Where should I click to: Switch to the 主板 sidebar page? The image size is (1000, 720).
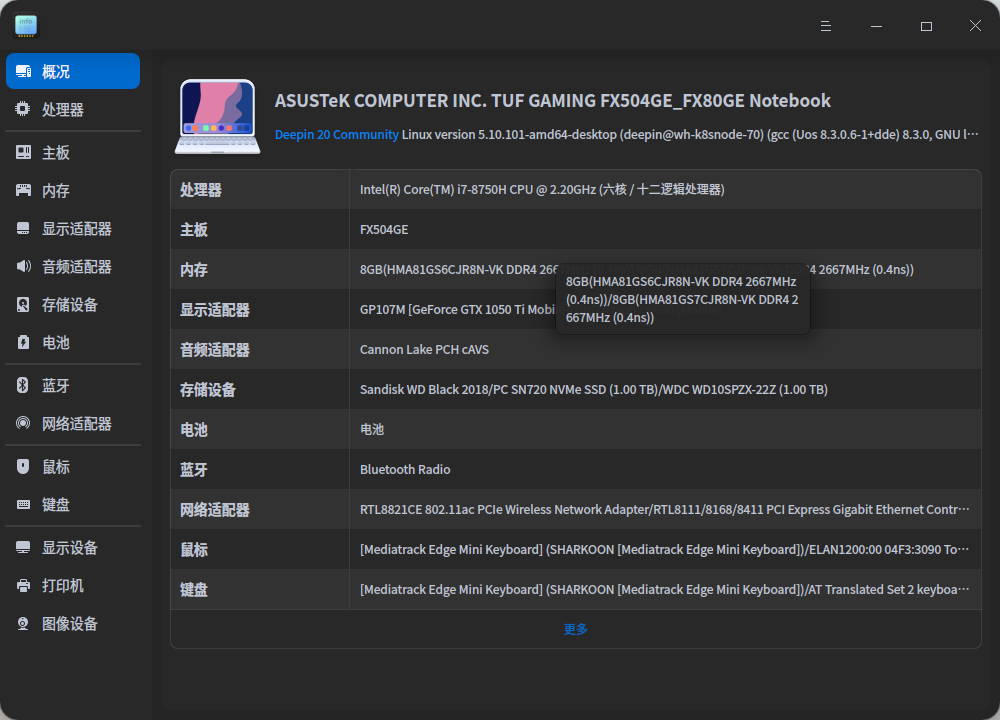coord(73,152)
